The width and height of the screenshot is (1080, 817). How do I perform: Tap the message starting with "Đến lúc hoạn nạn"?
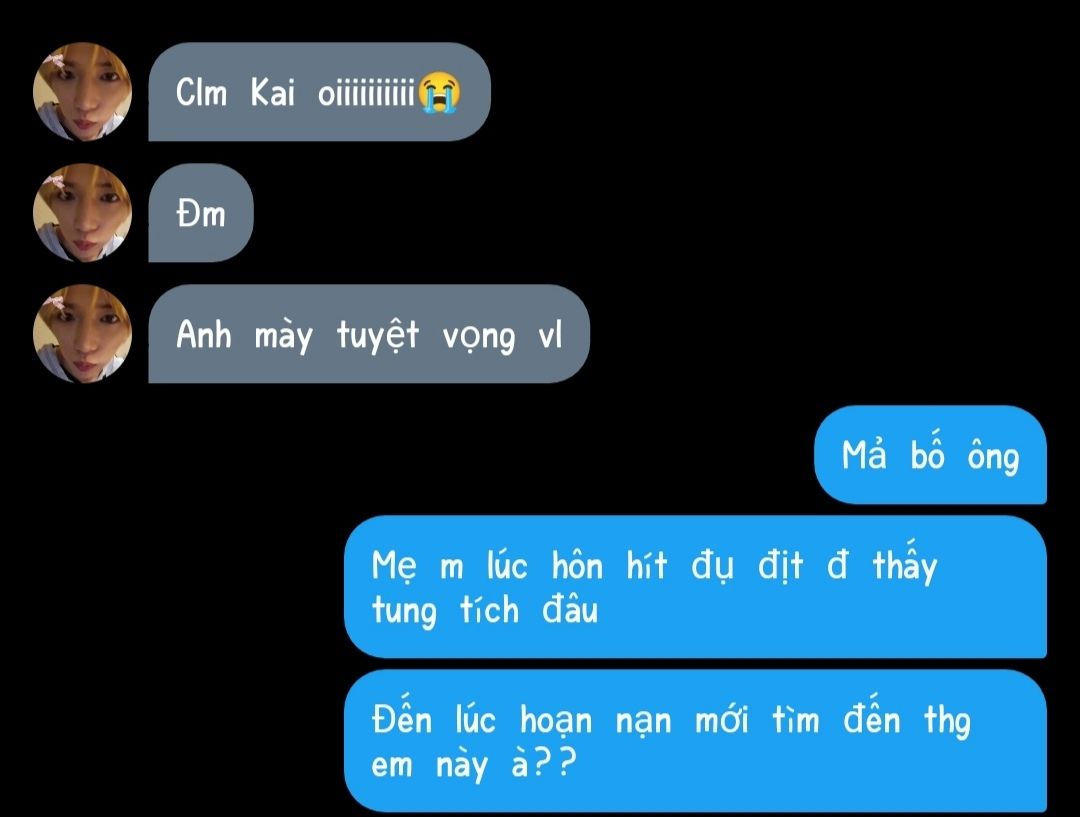tap(696, 741)
